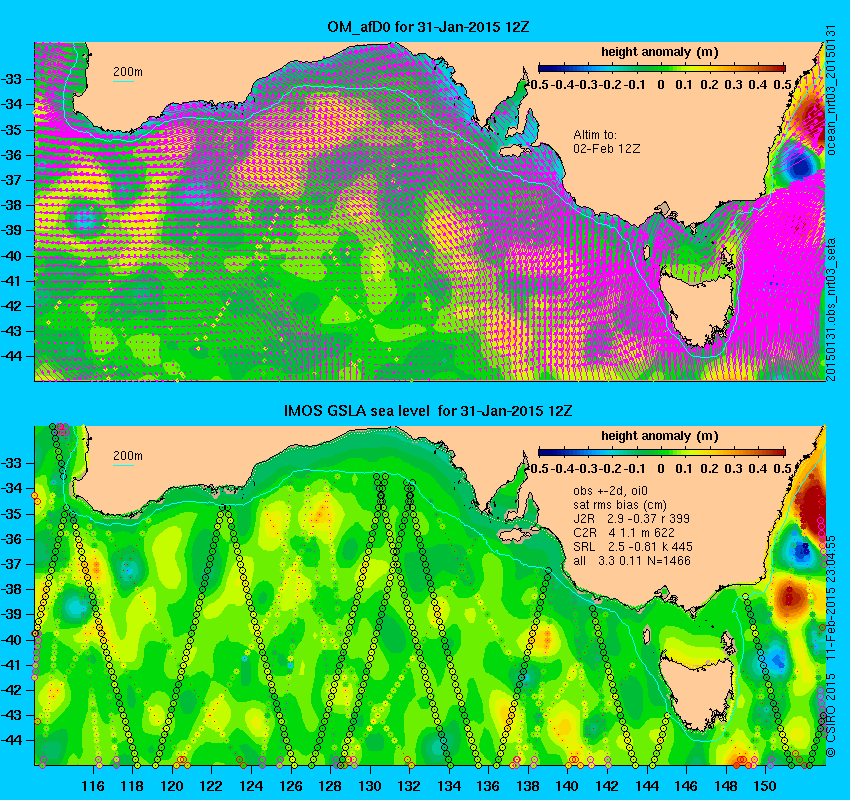Image resolution: width=850 pixels, height=800 pixels.
Task: Click longitude label "132"
Action: tap(409, 786)
